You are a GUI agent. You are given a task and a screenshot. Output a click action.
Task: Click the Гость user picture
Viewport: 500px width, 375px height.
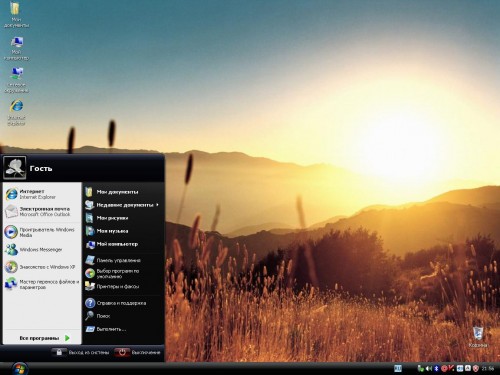coord(15,168)
